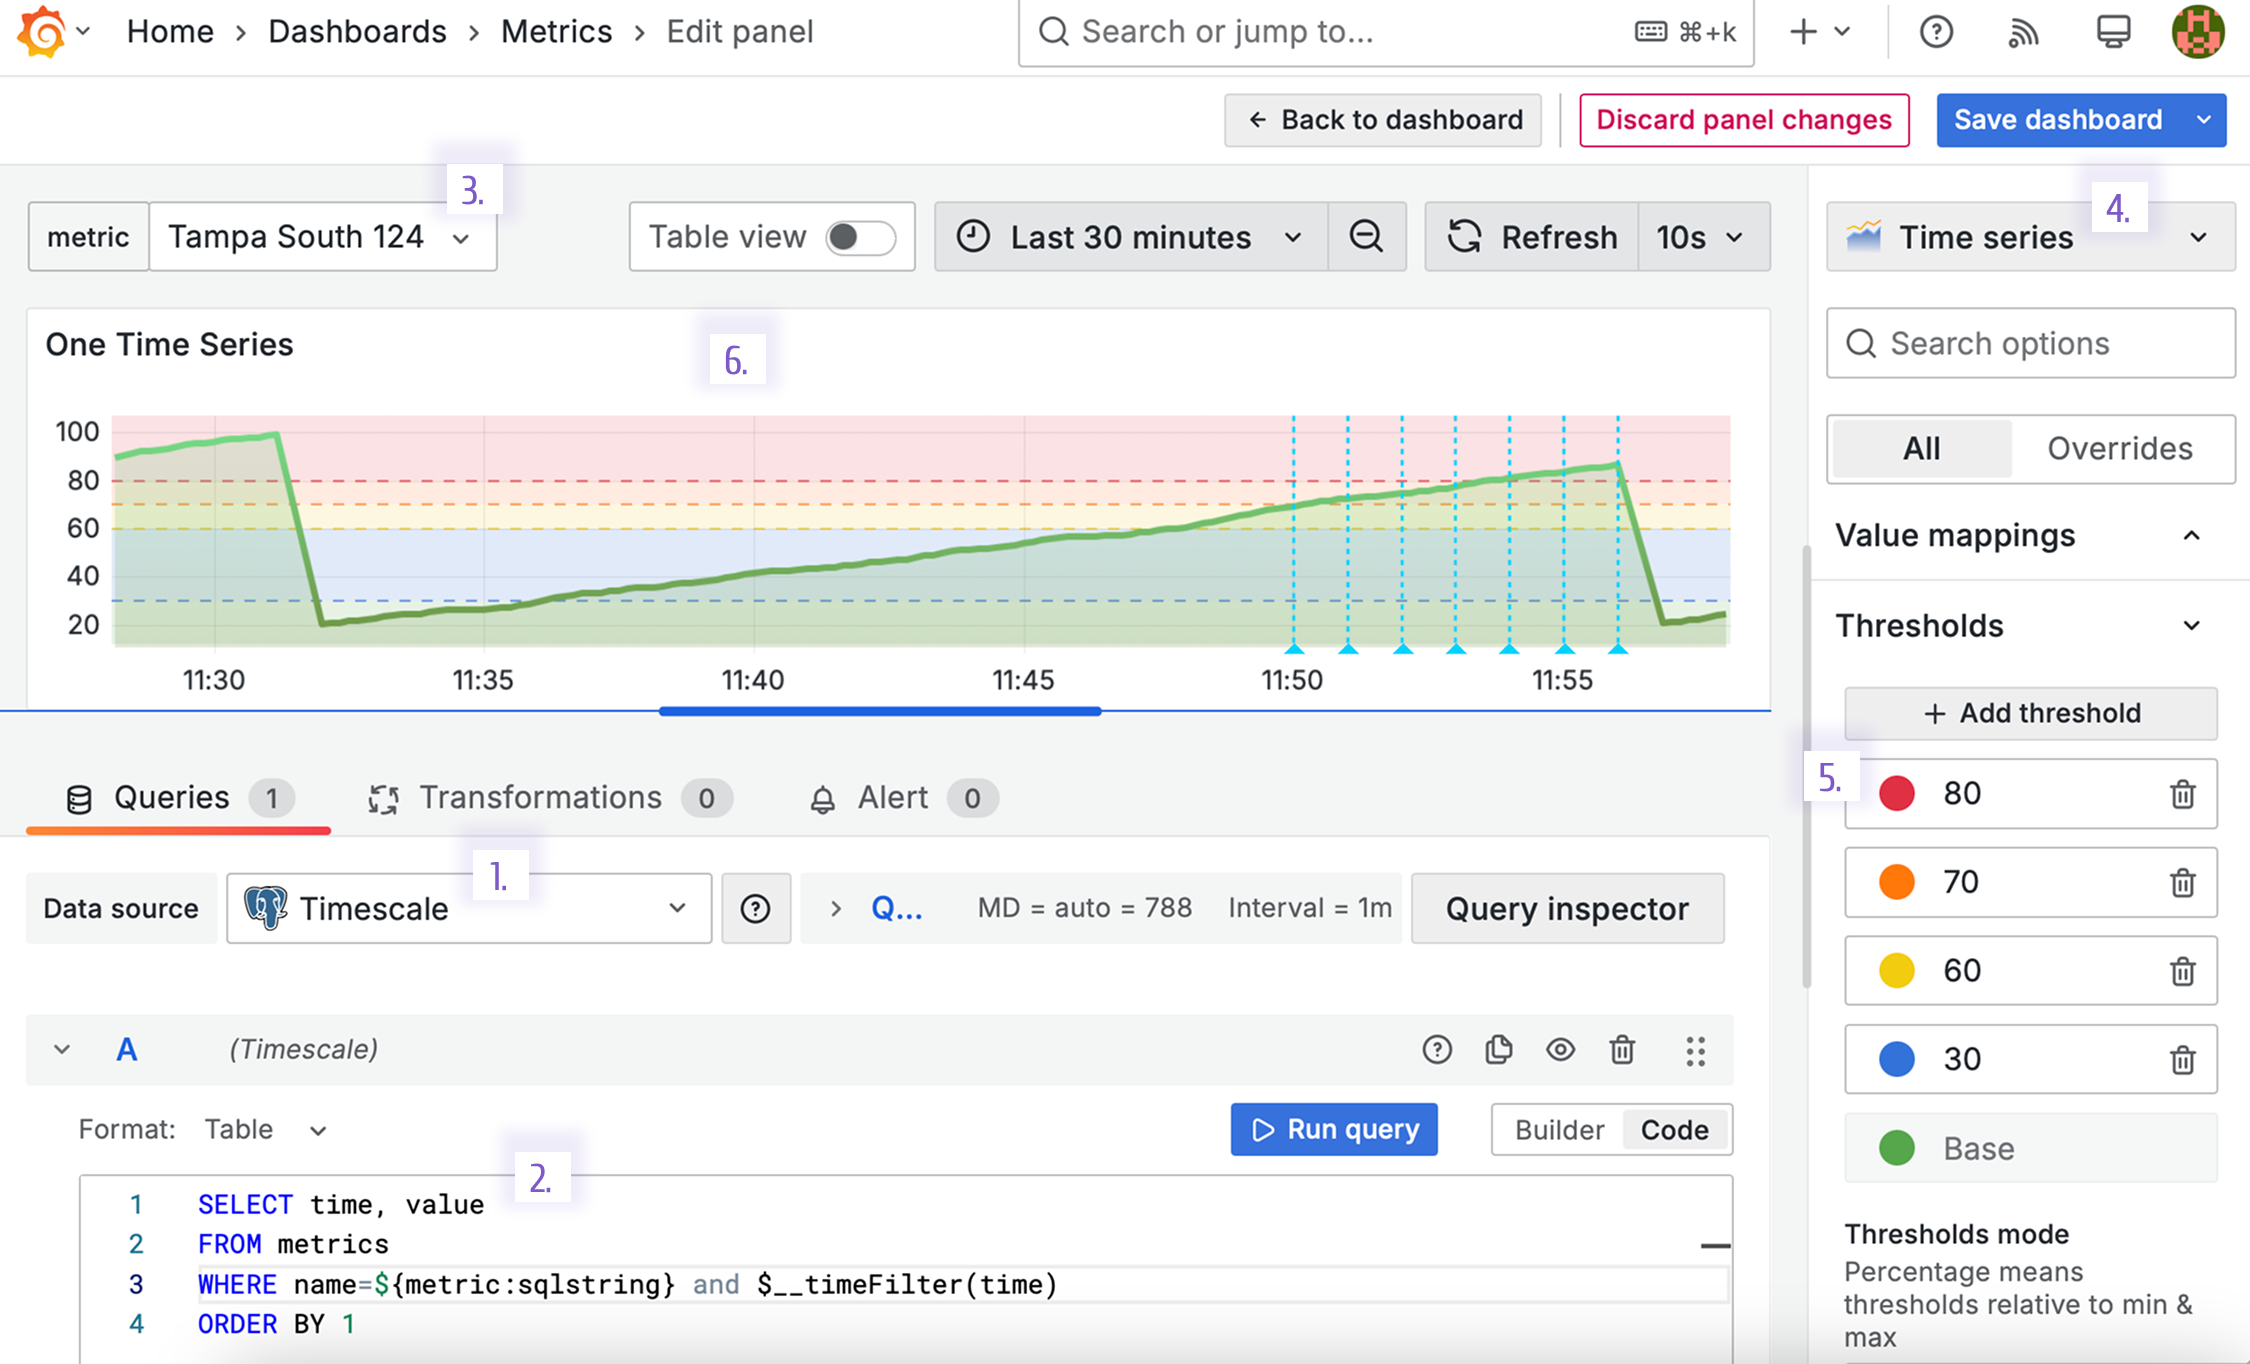
Task: Expand the query options chevron
Action: tap(836, 908)
